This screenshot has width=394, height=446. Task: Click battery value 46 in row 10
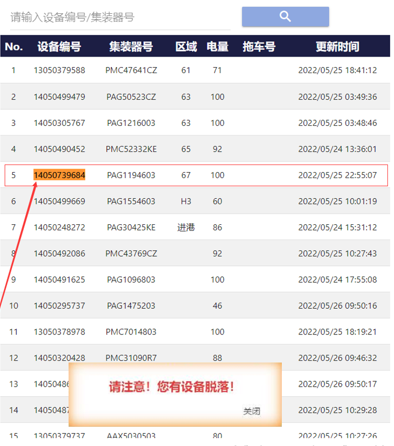(x=217, y=306)
